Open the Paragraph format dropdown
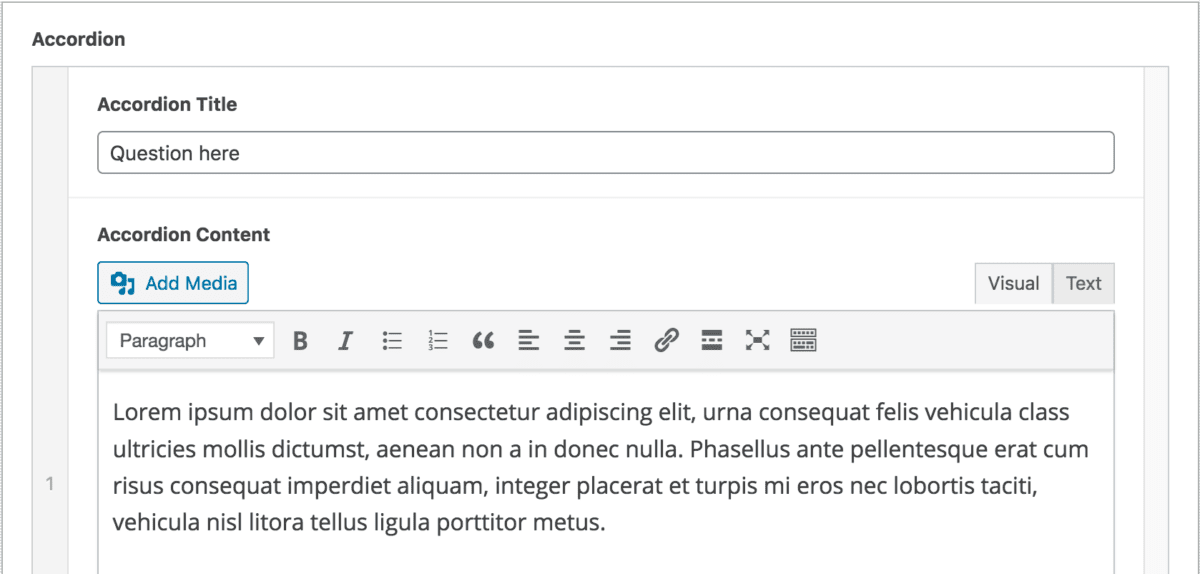 (x=190, y=341)
